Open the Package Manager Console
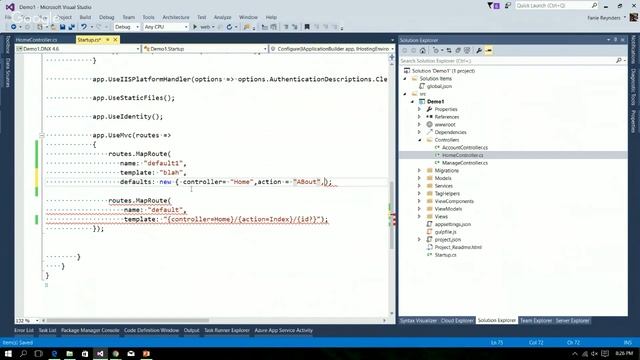This screenshot has height=360, width=640. (90, 330)
